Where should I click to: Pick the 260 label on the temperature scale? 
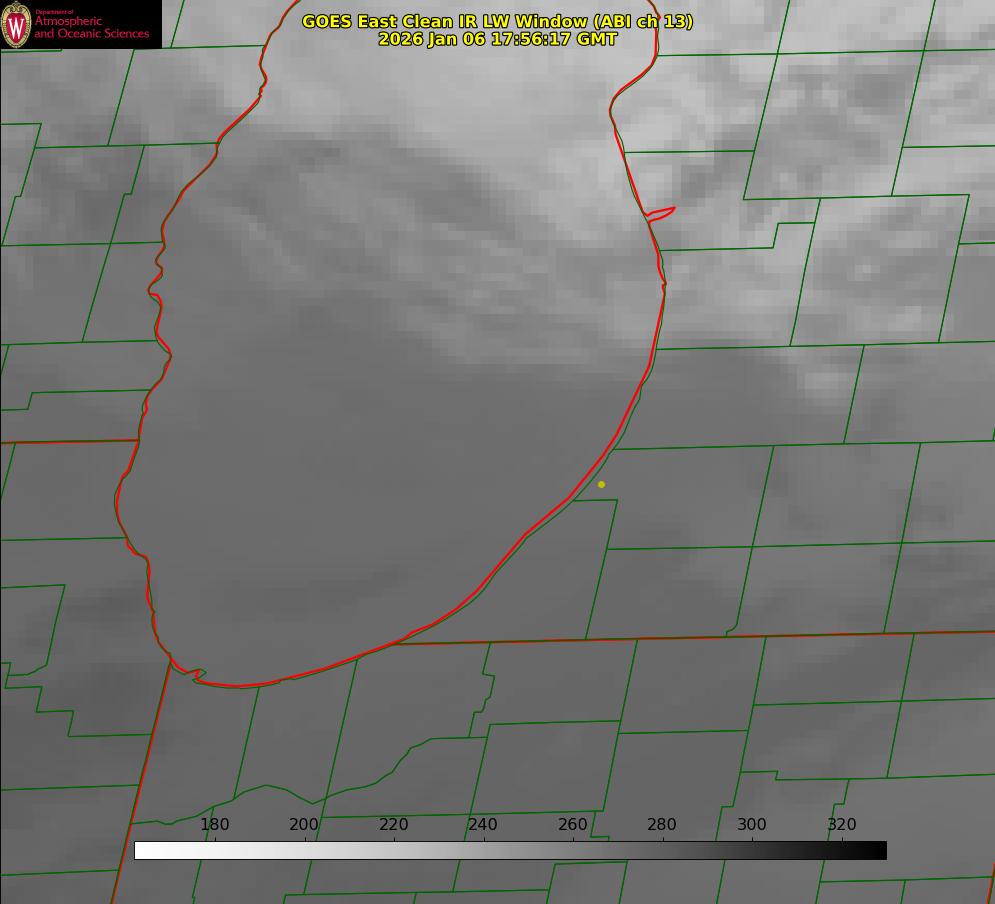click(x=572, y=825)
